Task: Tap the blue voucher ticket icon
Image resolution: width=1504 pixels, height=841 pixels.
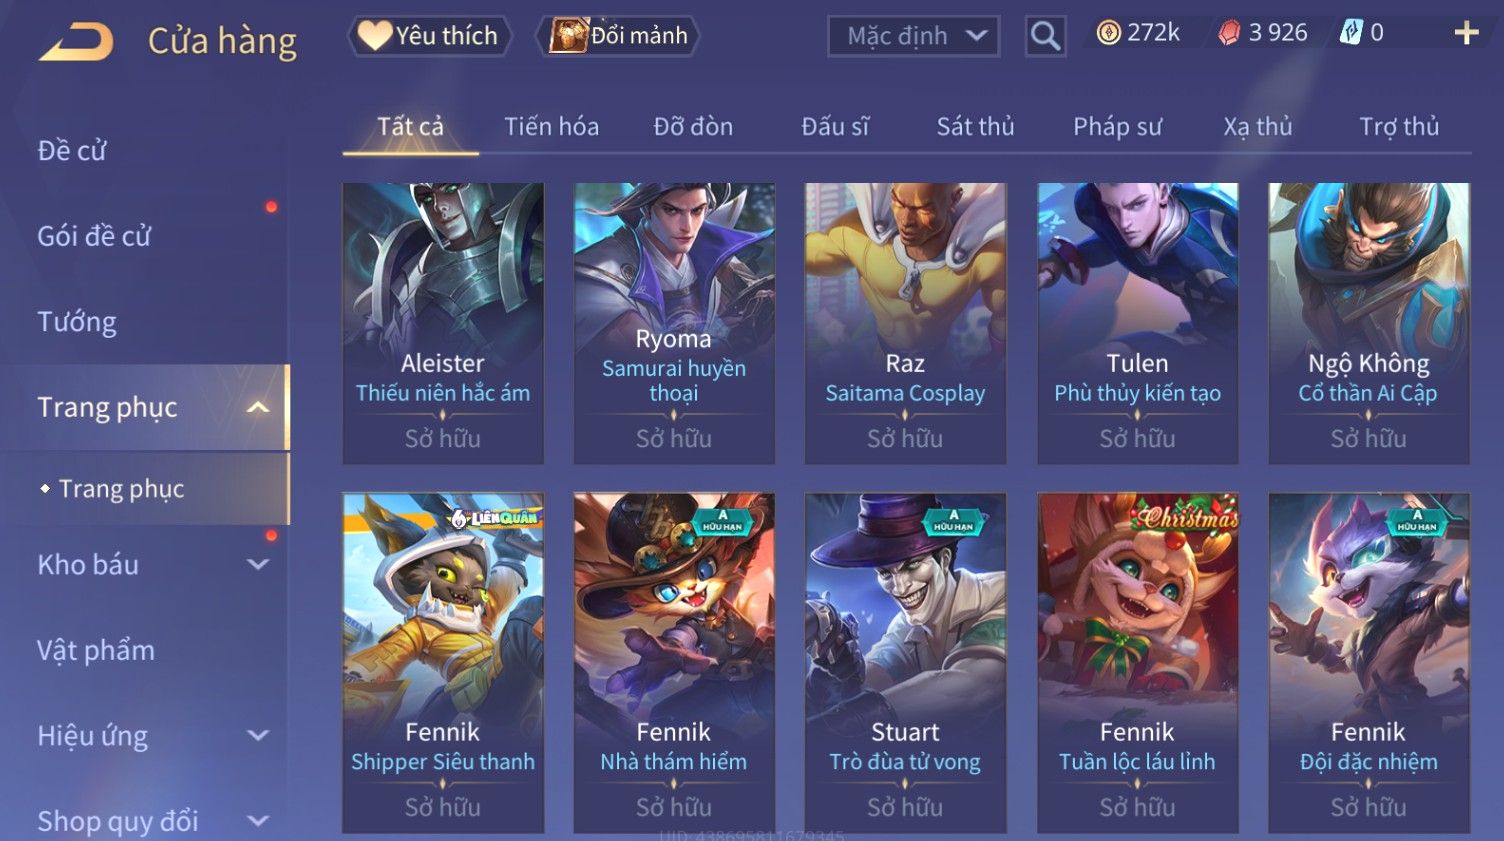Action: tap(1351, 33)
